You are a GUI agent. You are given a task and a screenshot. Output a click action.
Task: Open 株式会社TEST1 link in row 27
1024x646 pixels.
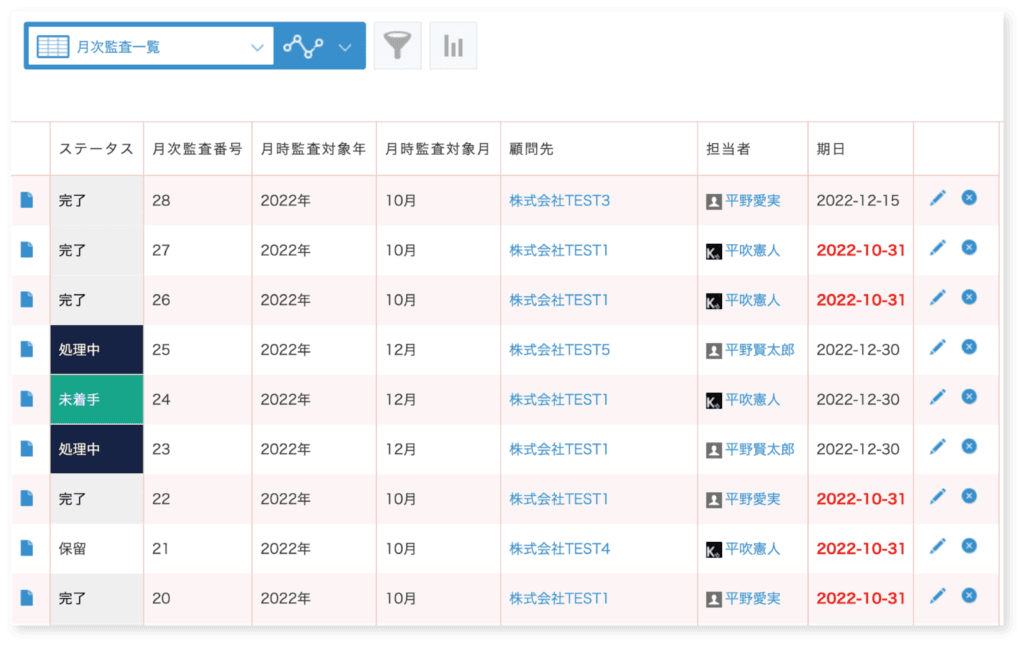558,250
